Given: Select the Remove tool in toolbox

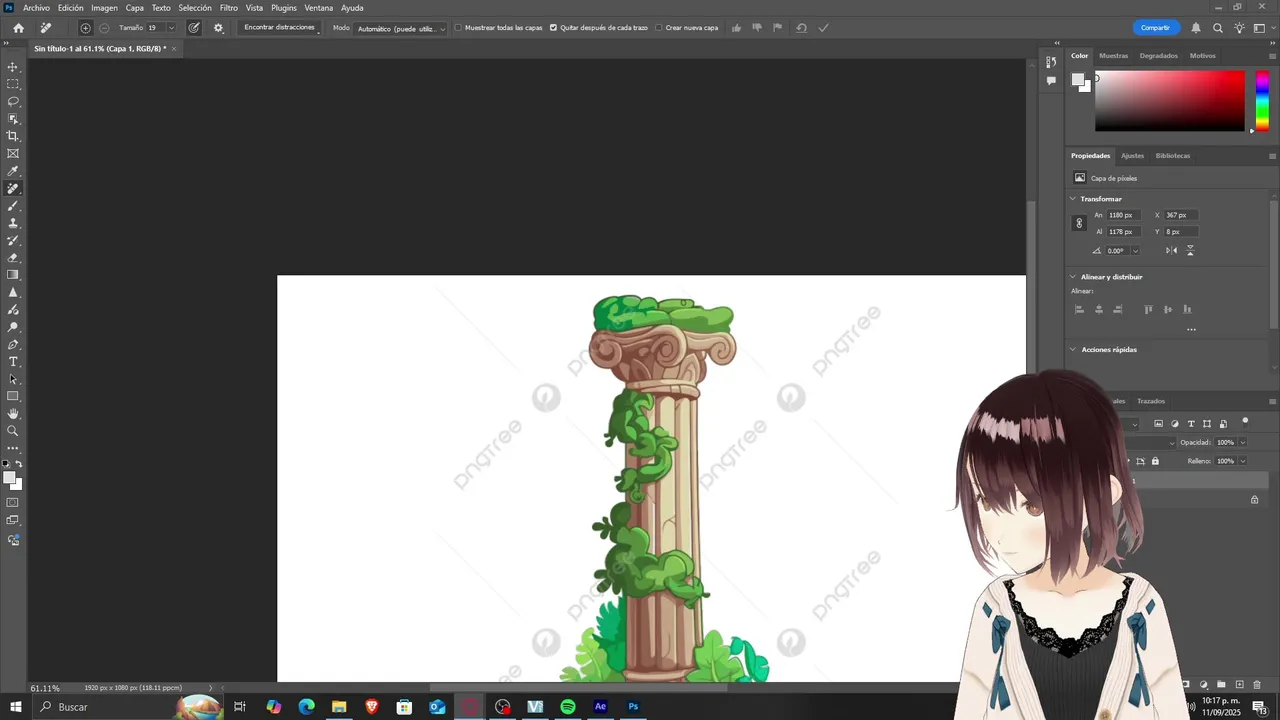Looking at the screenshot, I should (x=13, y=188).
